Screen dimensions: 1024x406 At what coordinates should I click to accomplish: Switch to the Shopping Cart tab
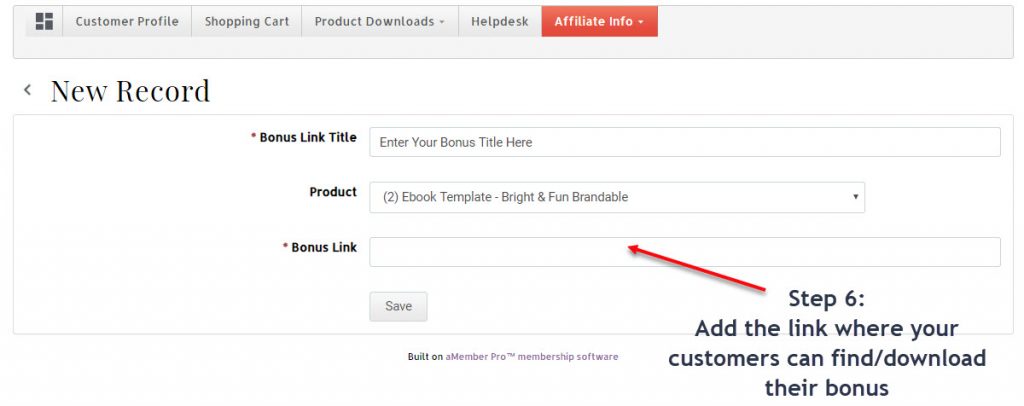247,22
